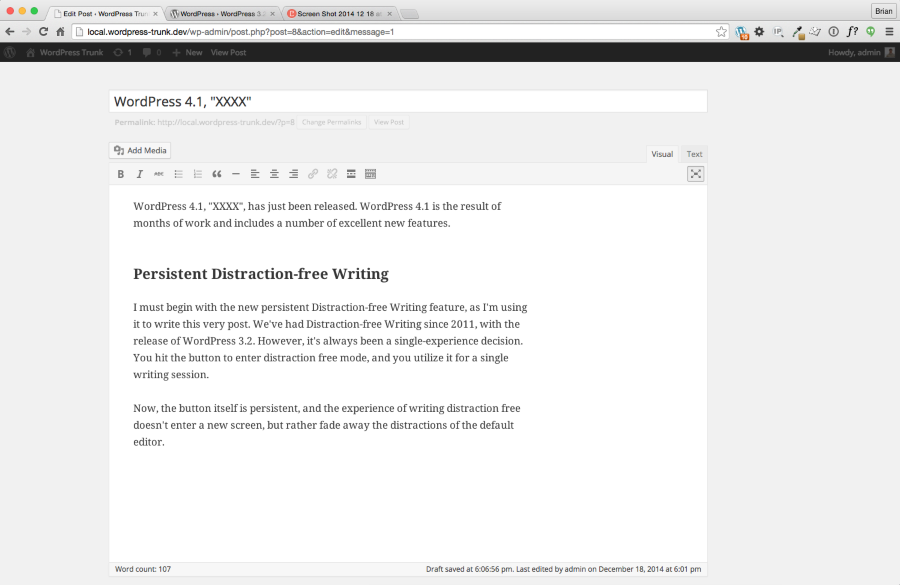Open Howdy, admin account menu
The width and height of the screenshot is (900, 585).
click(861, 52)
